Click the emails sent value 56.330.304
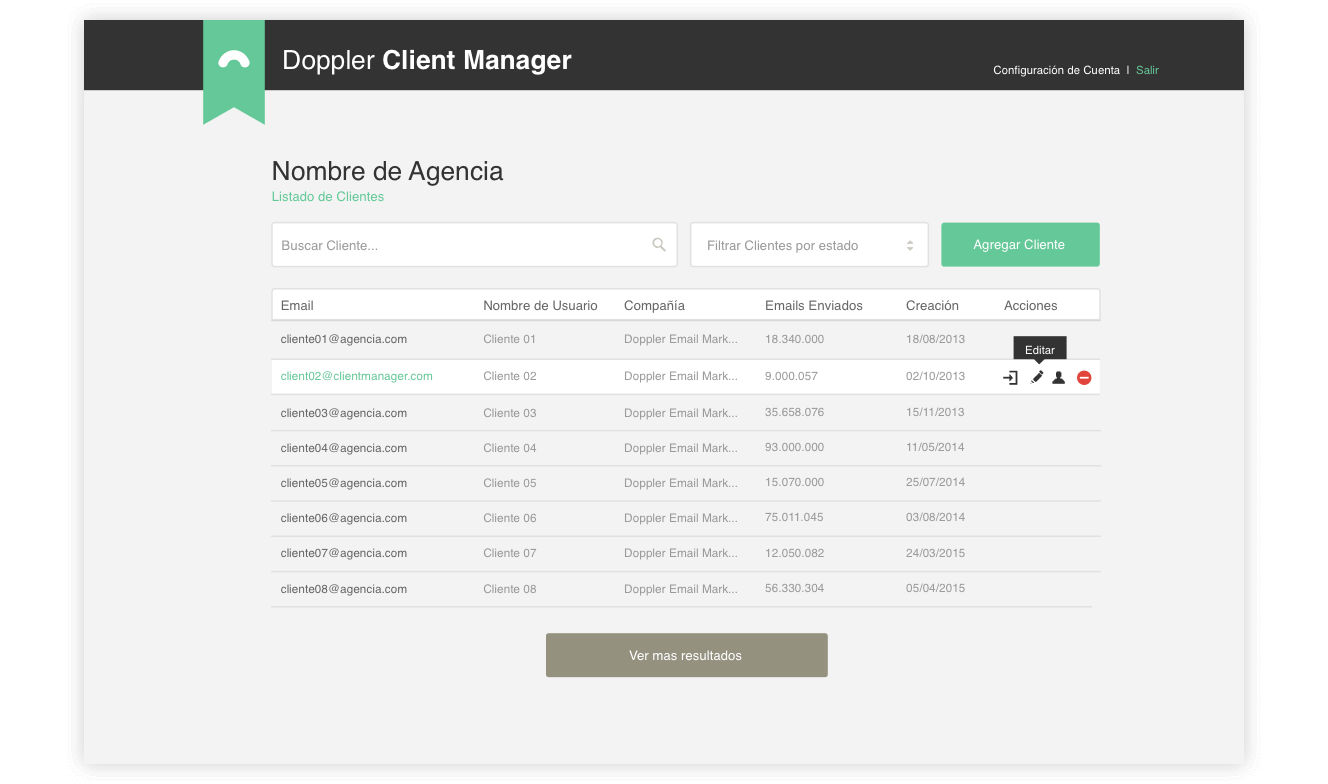The height and width of the screenshot is (784, 1328). click(795, 588)
